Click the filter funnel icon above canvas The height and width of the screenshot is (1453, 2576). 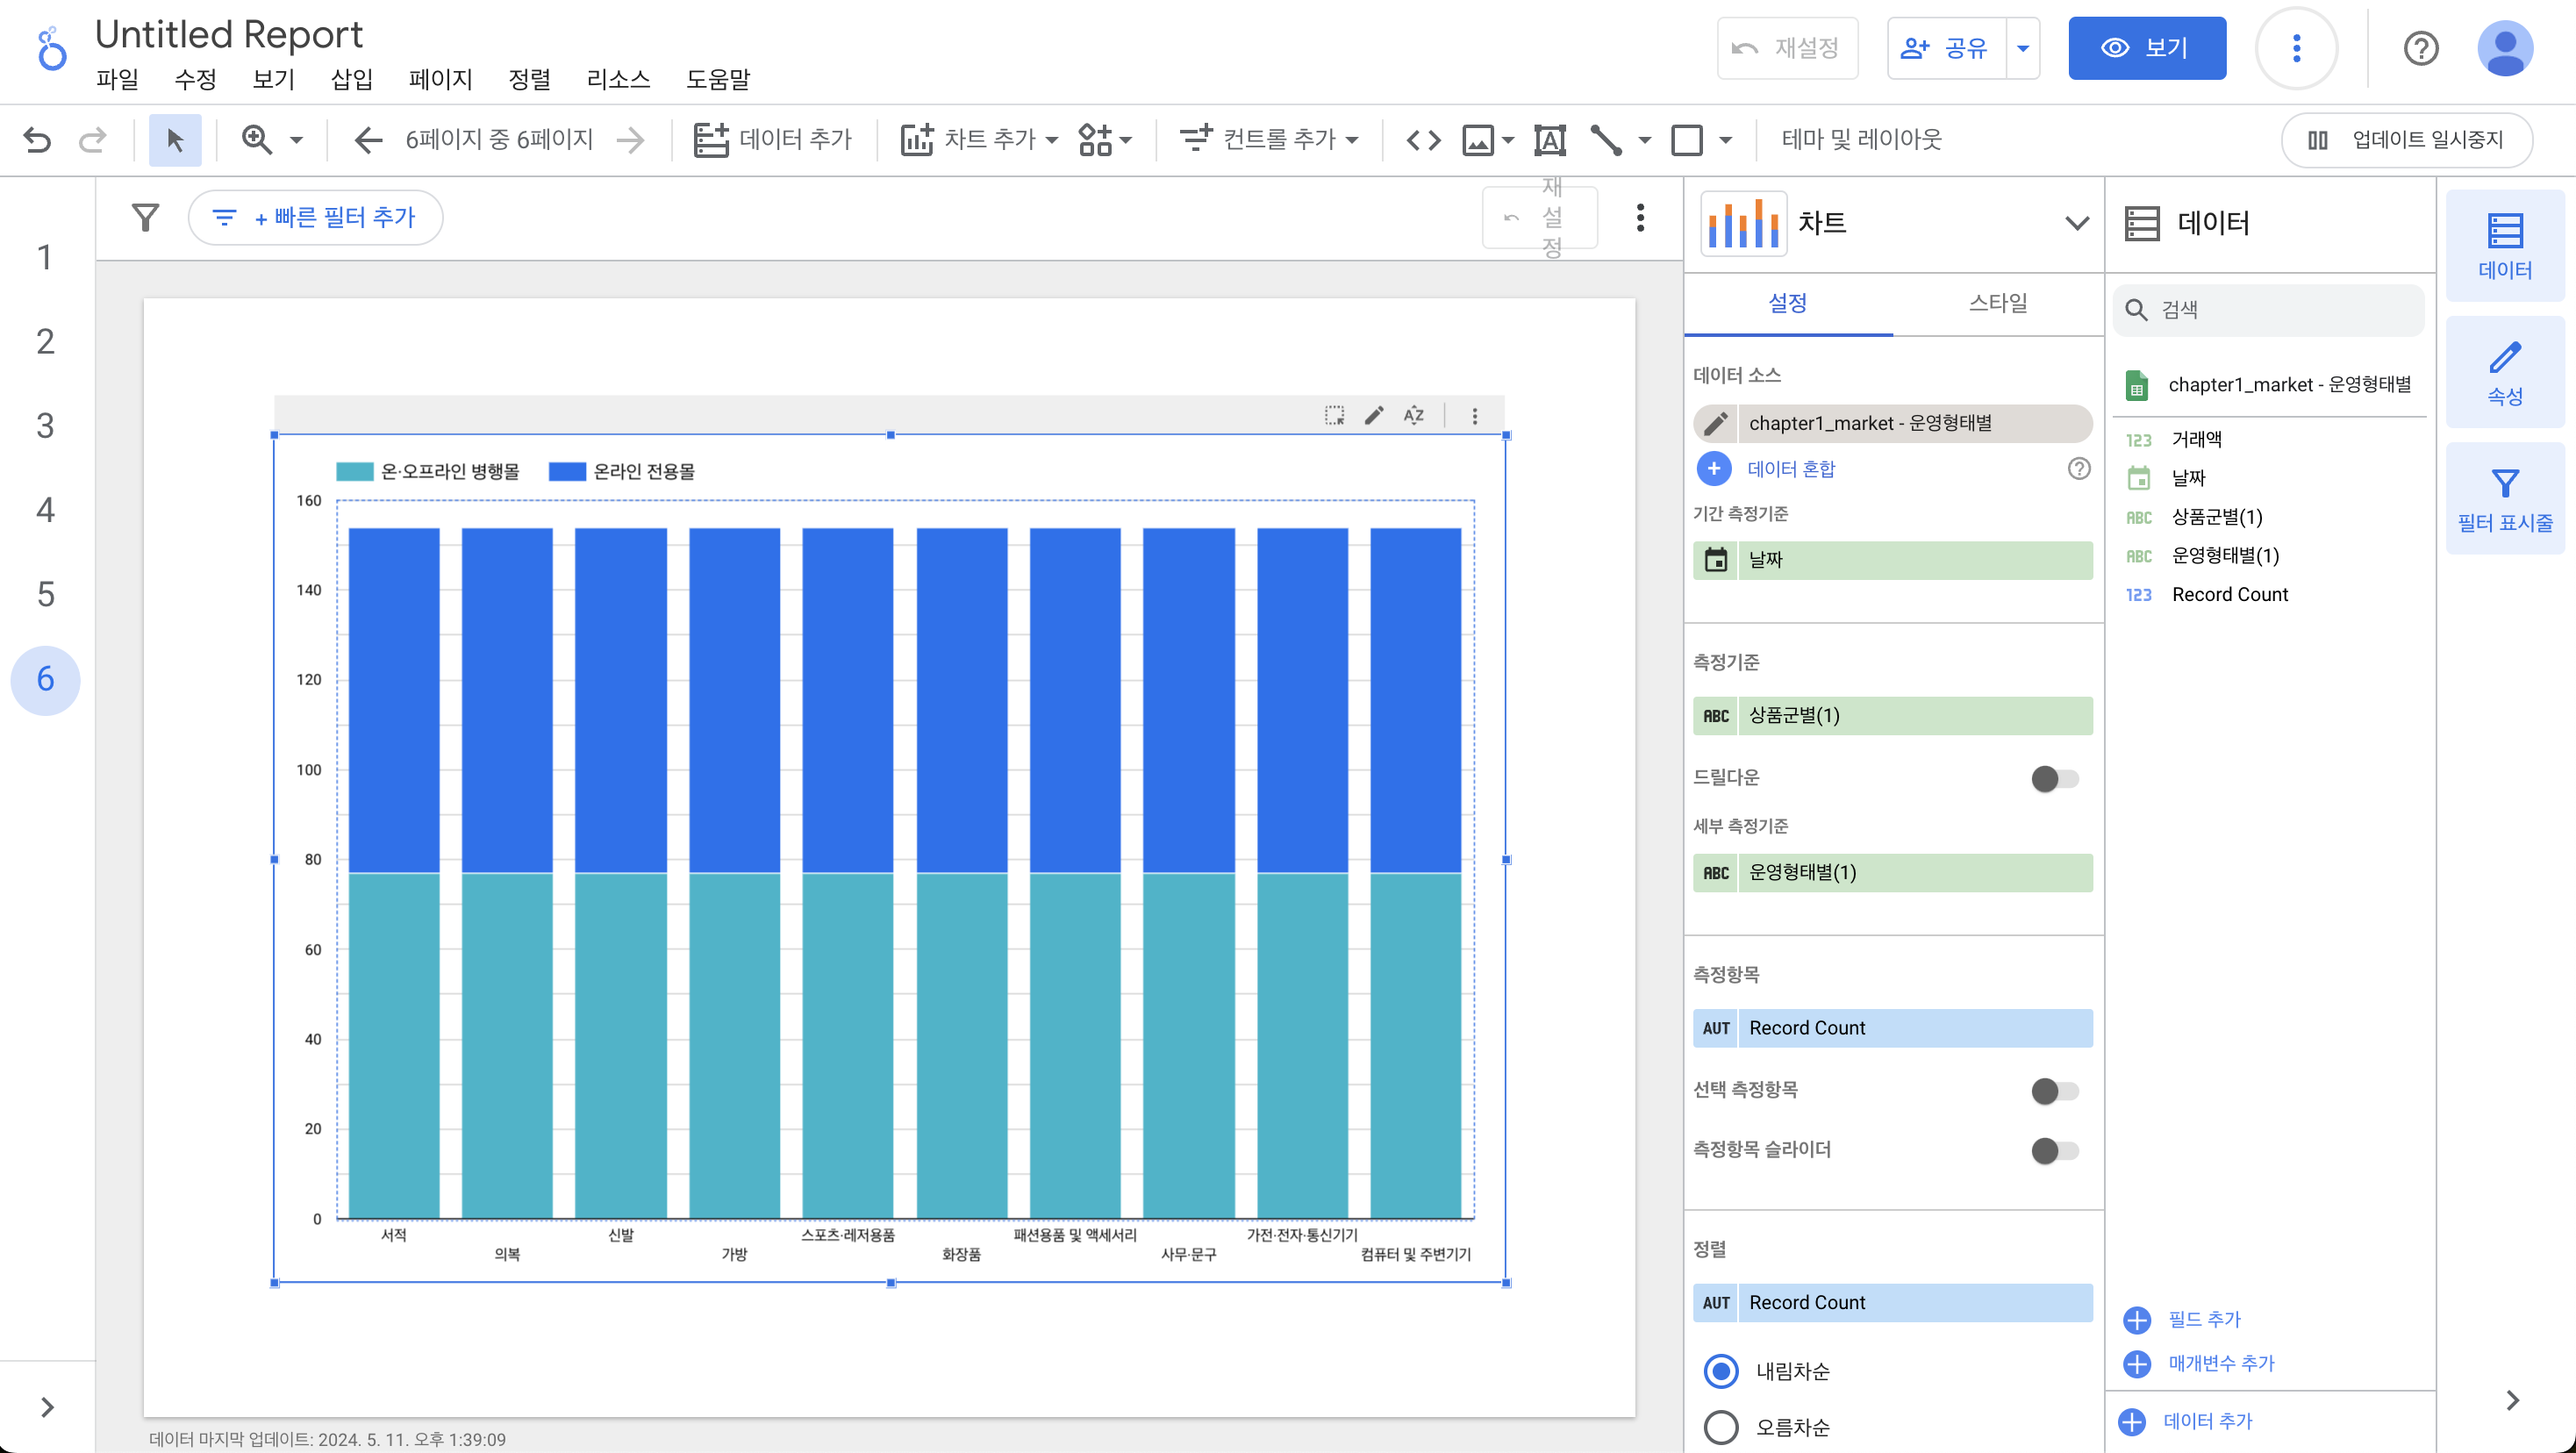(146, 217)
